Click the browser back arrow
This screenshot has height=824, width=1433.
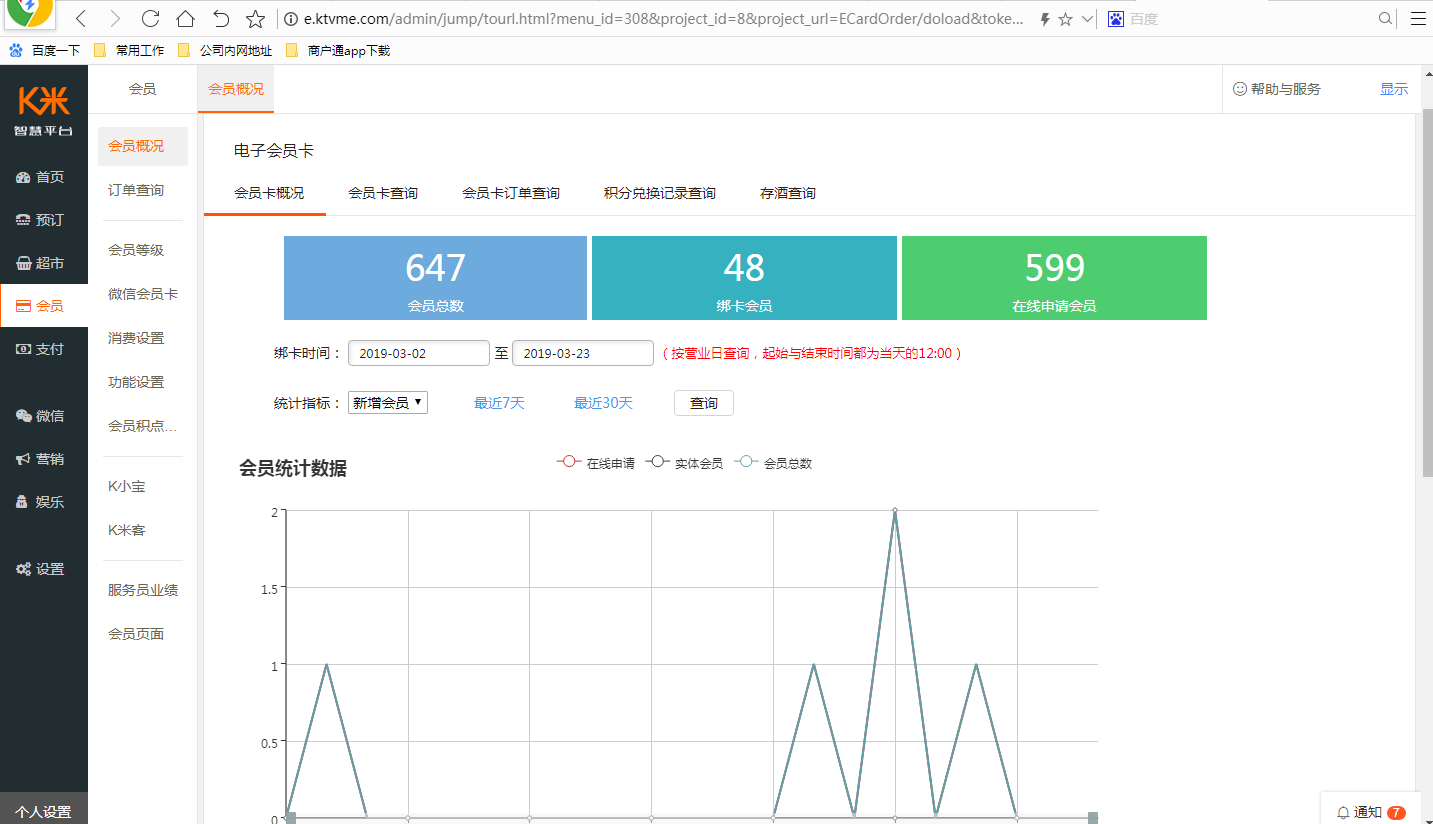pos(81,18)
